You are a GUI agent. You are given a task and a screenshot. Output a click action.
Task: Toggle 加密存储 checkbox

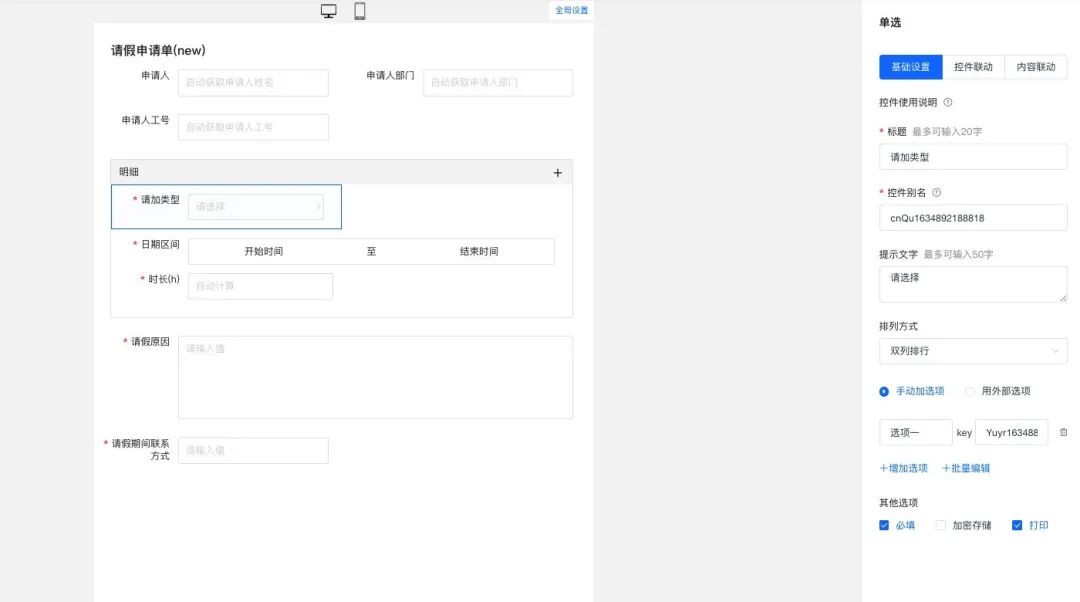(x=940, y=526)
